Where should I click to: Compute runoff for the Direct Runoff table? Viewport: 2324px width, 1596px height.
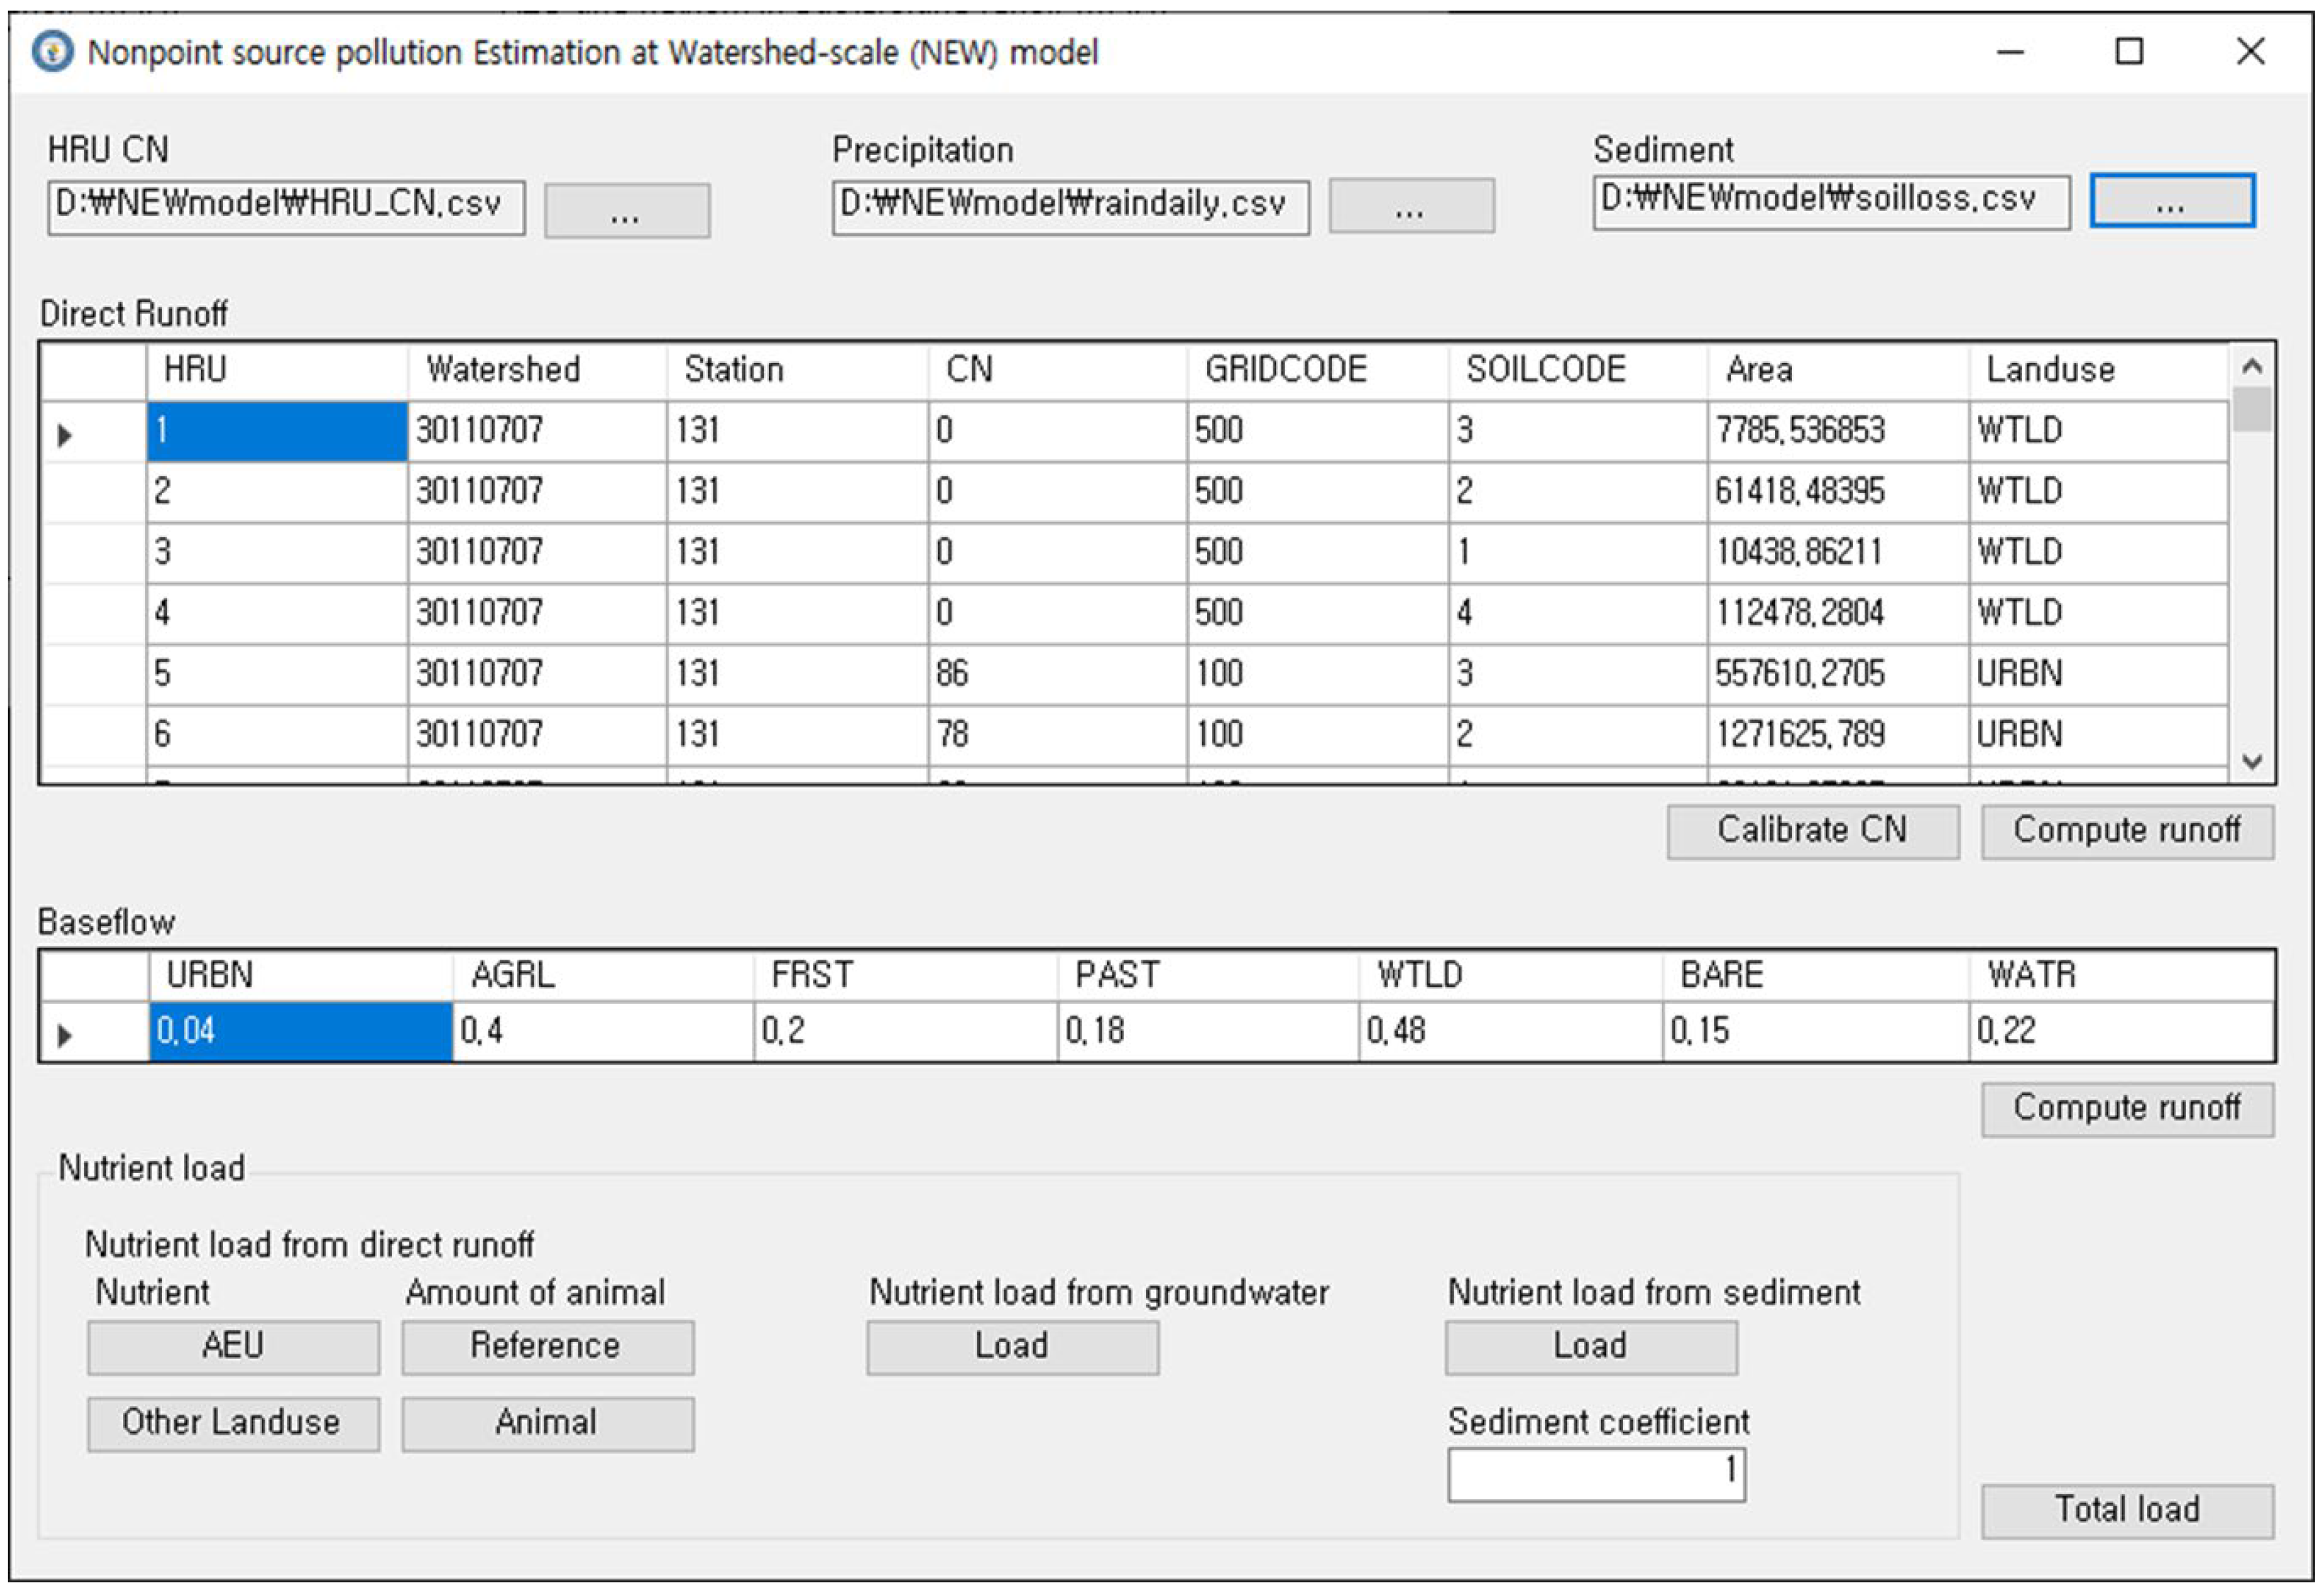(x=2127, y=832)
